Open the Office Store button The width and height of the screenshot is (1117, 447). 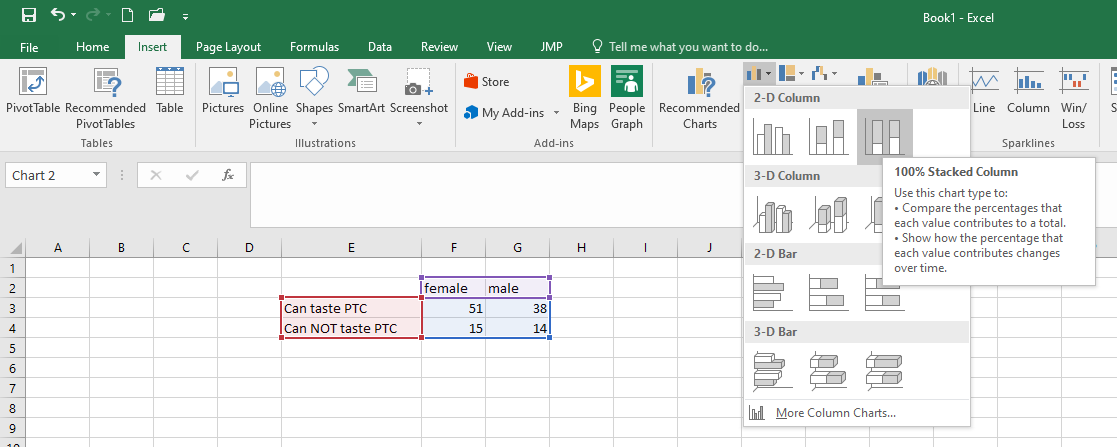tap(487, 82)
